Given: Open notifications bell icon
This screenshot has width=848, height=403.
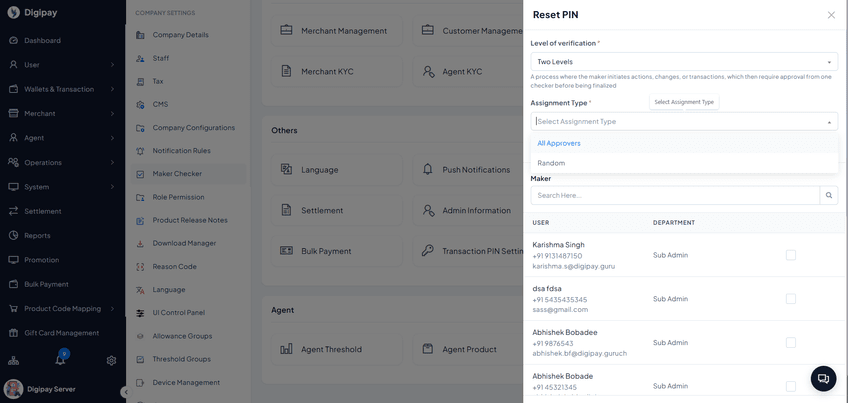Looking at the screenshot, I should pos(61,360).
